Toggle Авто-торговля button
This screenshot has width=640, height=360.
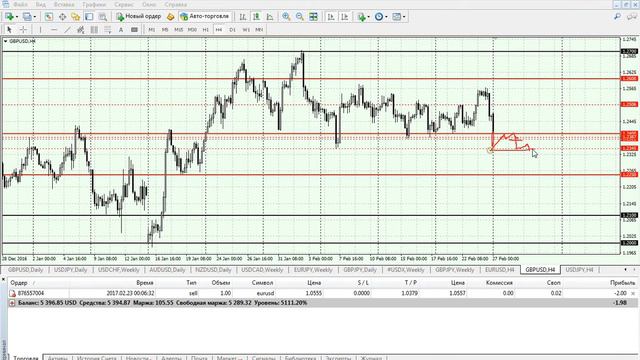tap(204, 17)
